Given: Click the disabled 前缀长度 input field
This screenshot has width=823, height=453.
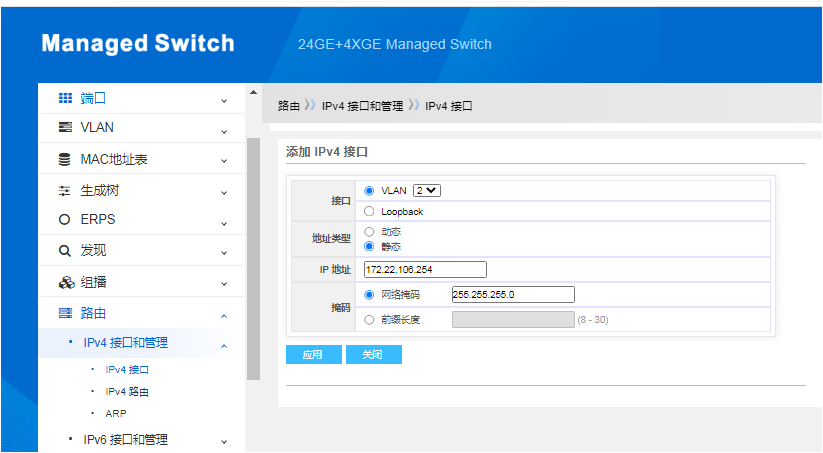Looking at the screenshot, I should pos(513,320).
